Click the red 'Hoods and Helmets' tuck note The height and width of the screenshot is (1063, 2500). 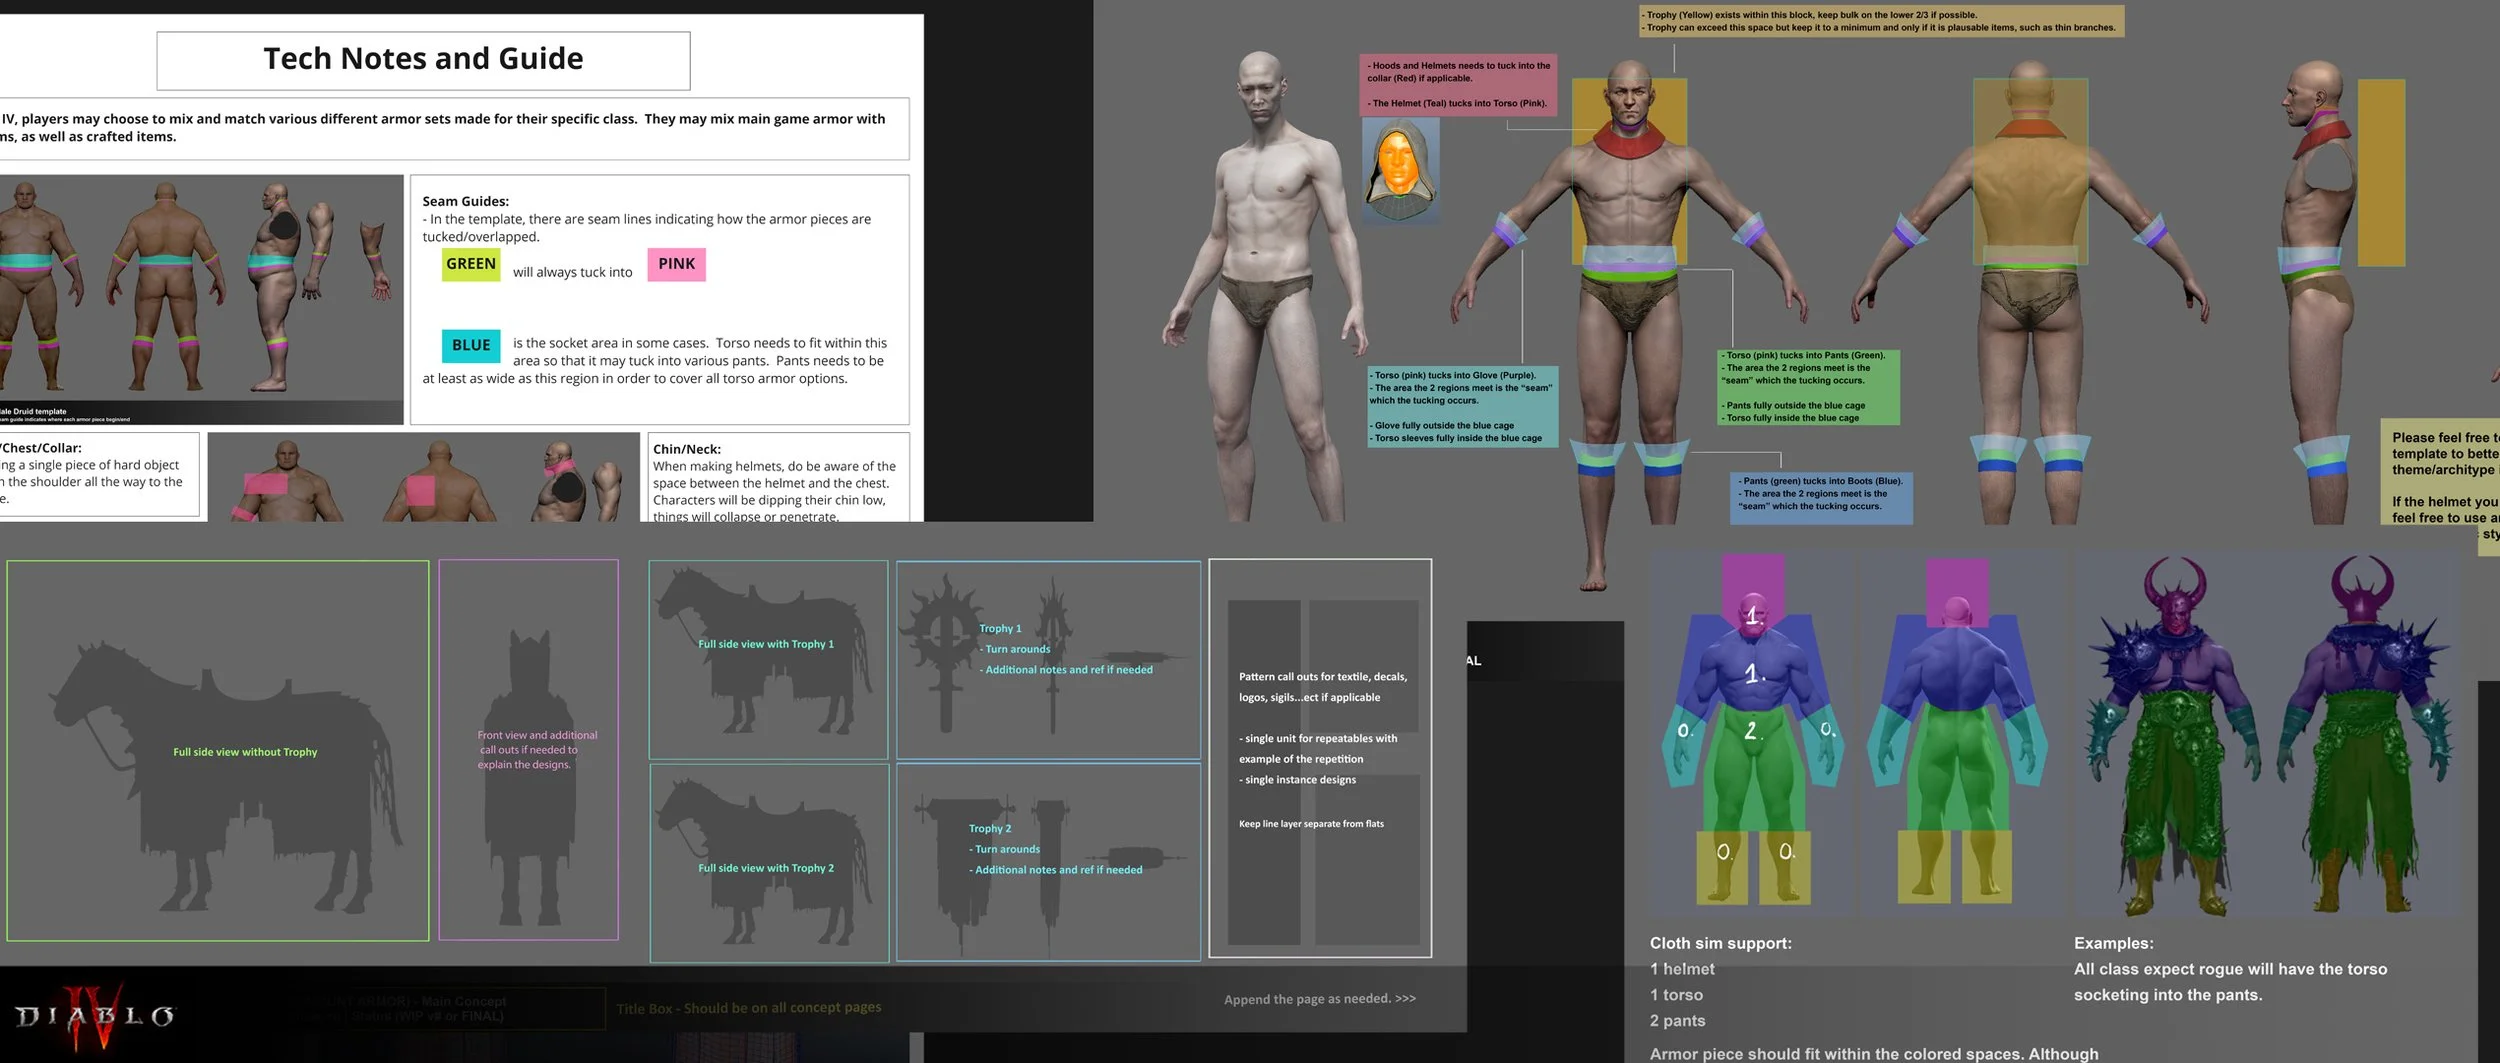1458,85
